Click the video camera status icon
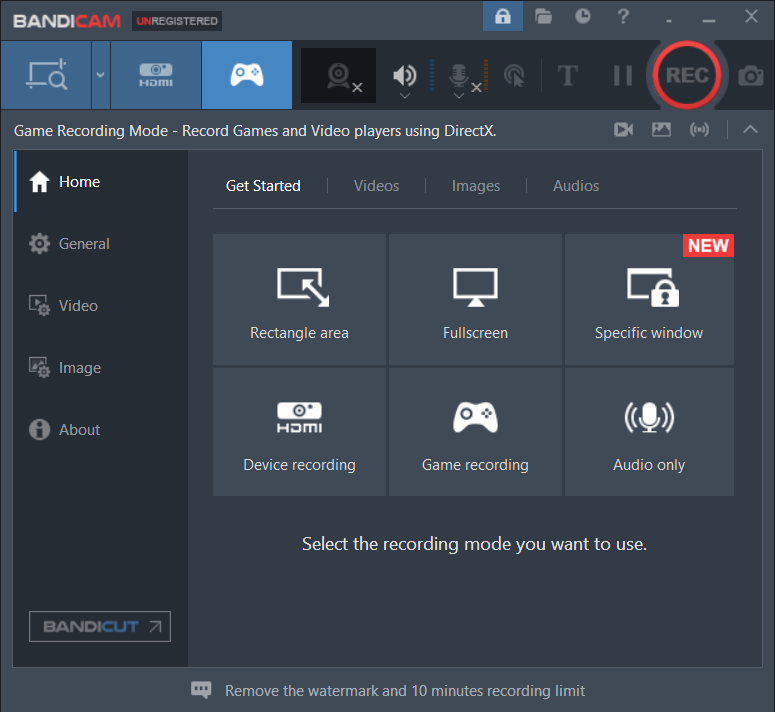Image resolution: width=775 pixels, height=712 pixels. click(x=623, y=130)
